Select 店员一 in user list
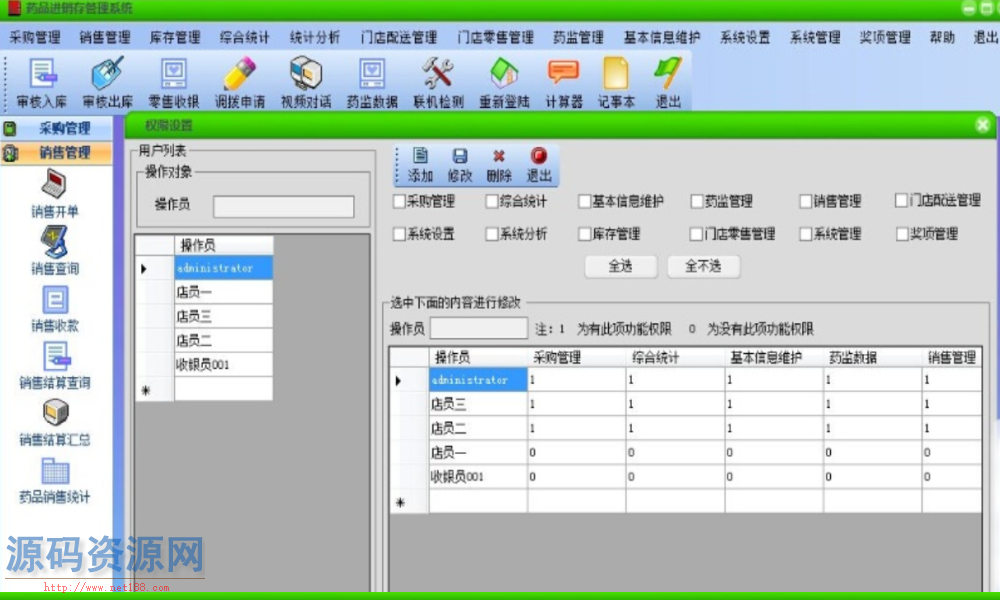 tap(223, 292)
